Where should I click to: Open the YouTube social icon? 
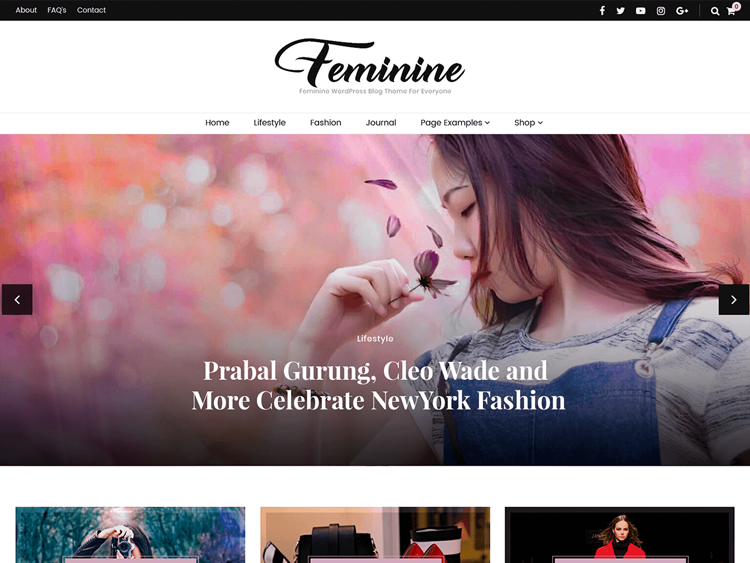point(640,11)
